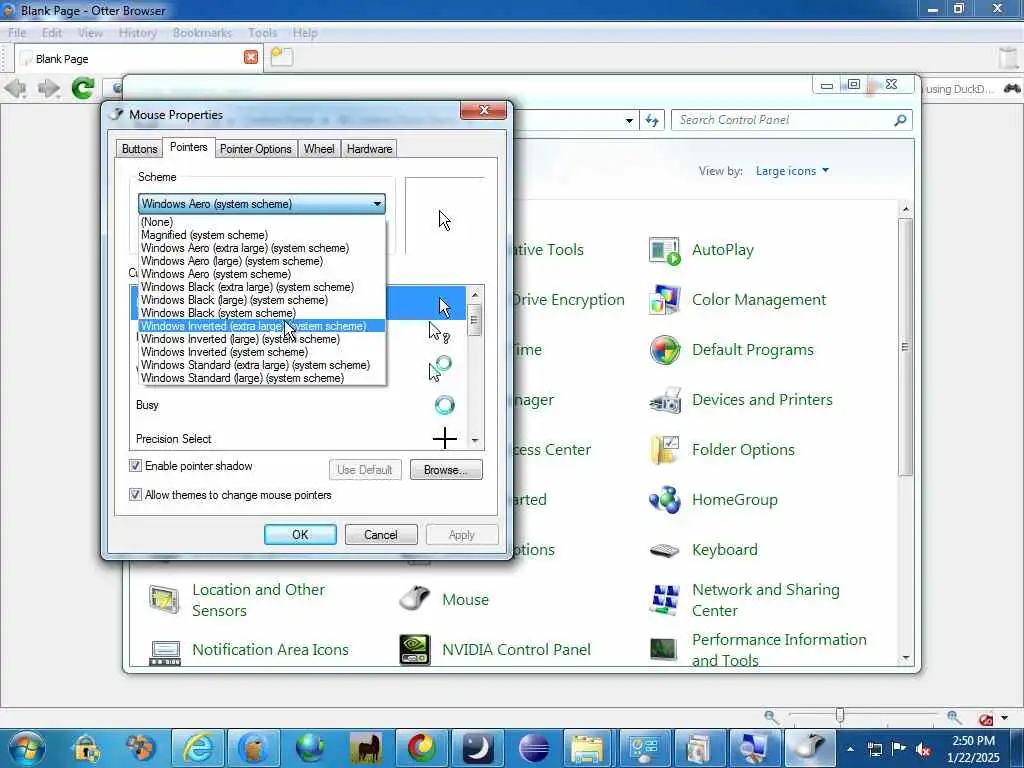Open the Hardware tab
1024x768 pixels.
(369, 149)
